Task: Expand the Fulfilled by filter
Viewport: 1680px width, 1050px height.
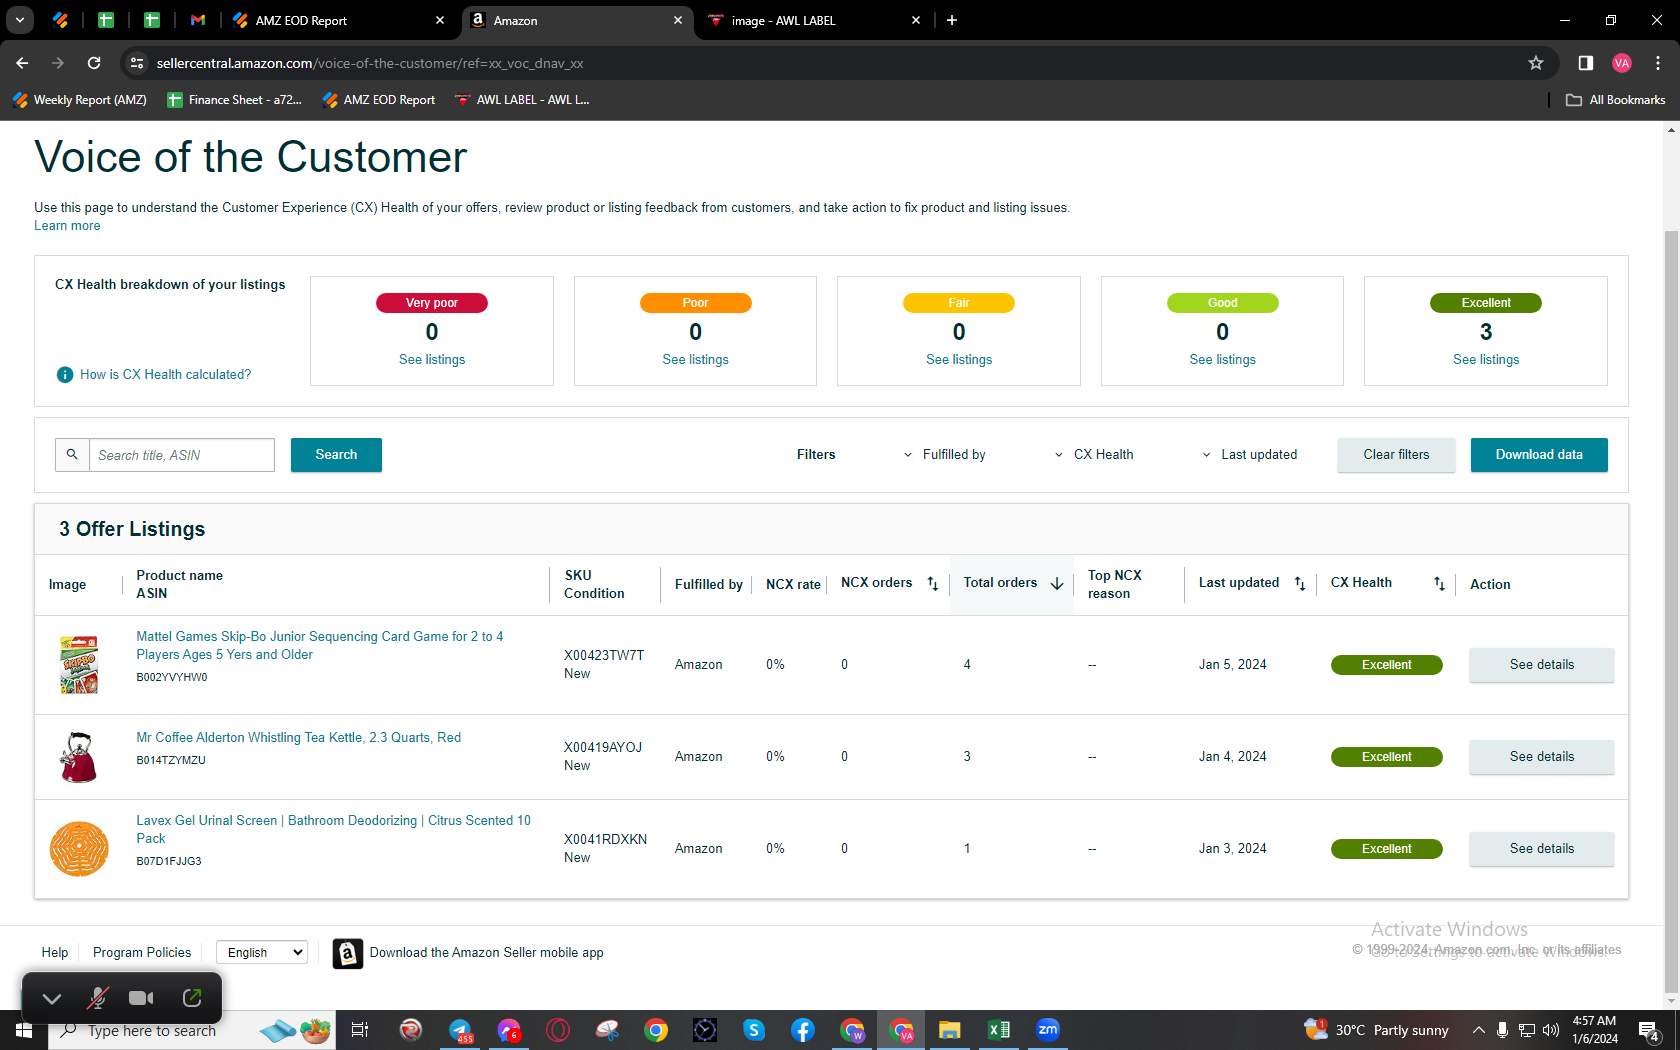Action: (x=944, y=455)
